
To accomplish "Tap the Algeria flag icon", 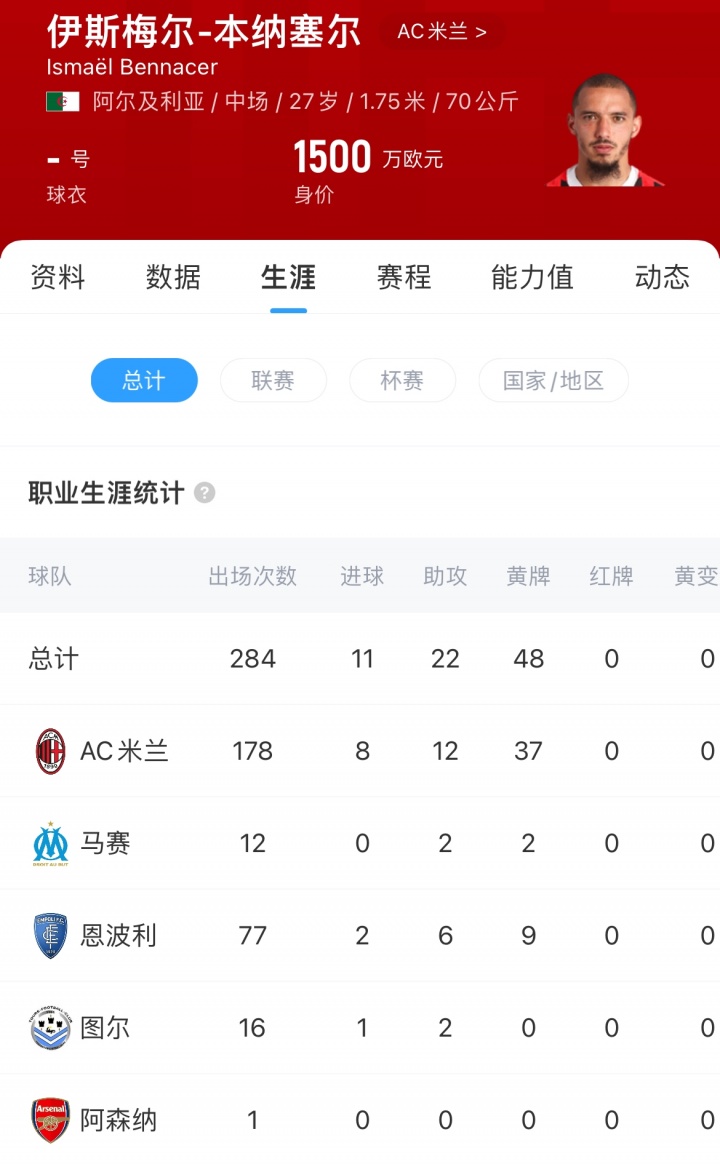I will (x=62, y=102).
